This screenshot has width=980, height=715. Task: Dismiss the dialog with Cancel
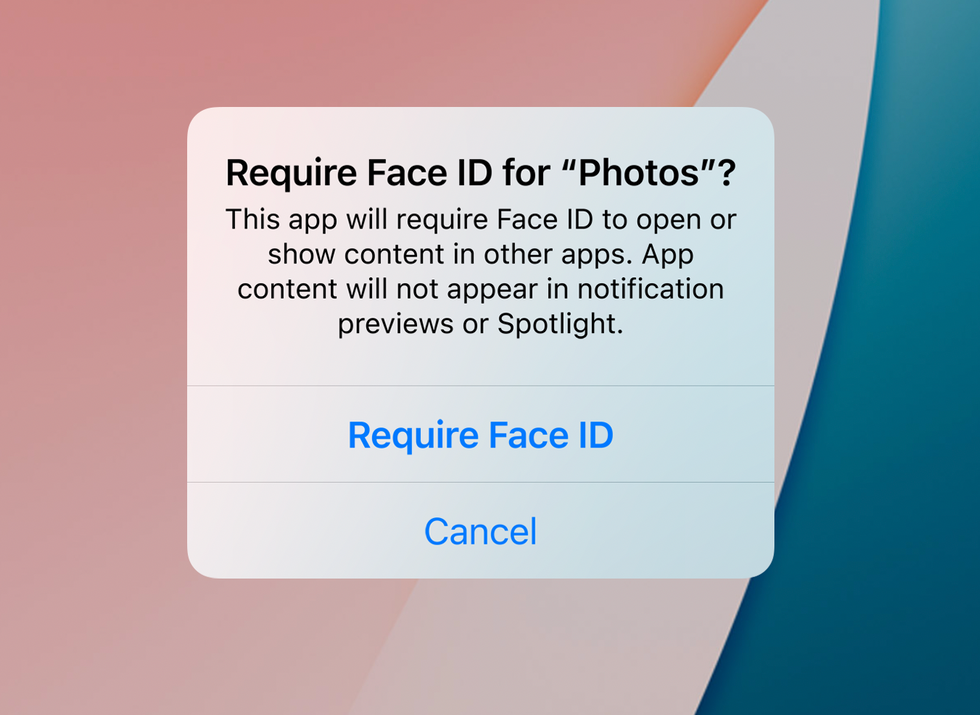point(480,531)
